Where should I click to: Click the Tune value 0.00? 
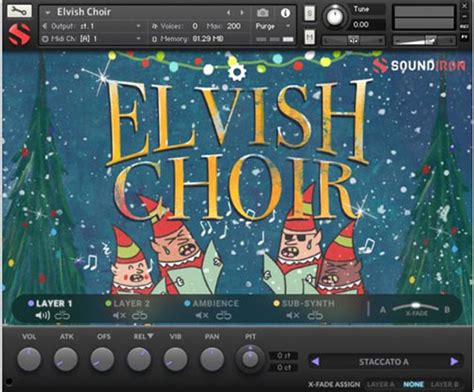(x=361, y=24)
